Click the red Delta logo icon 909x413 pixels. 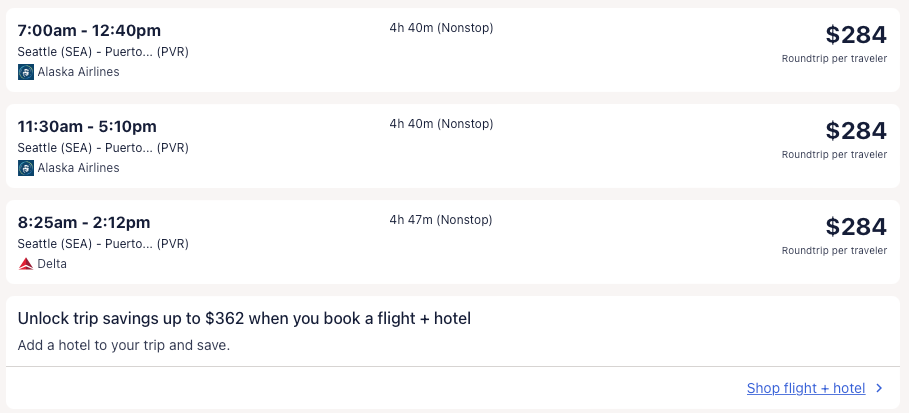[26, 264]
